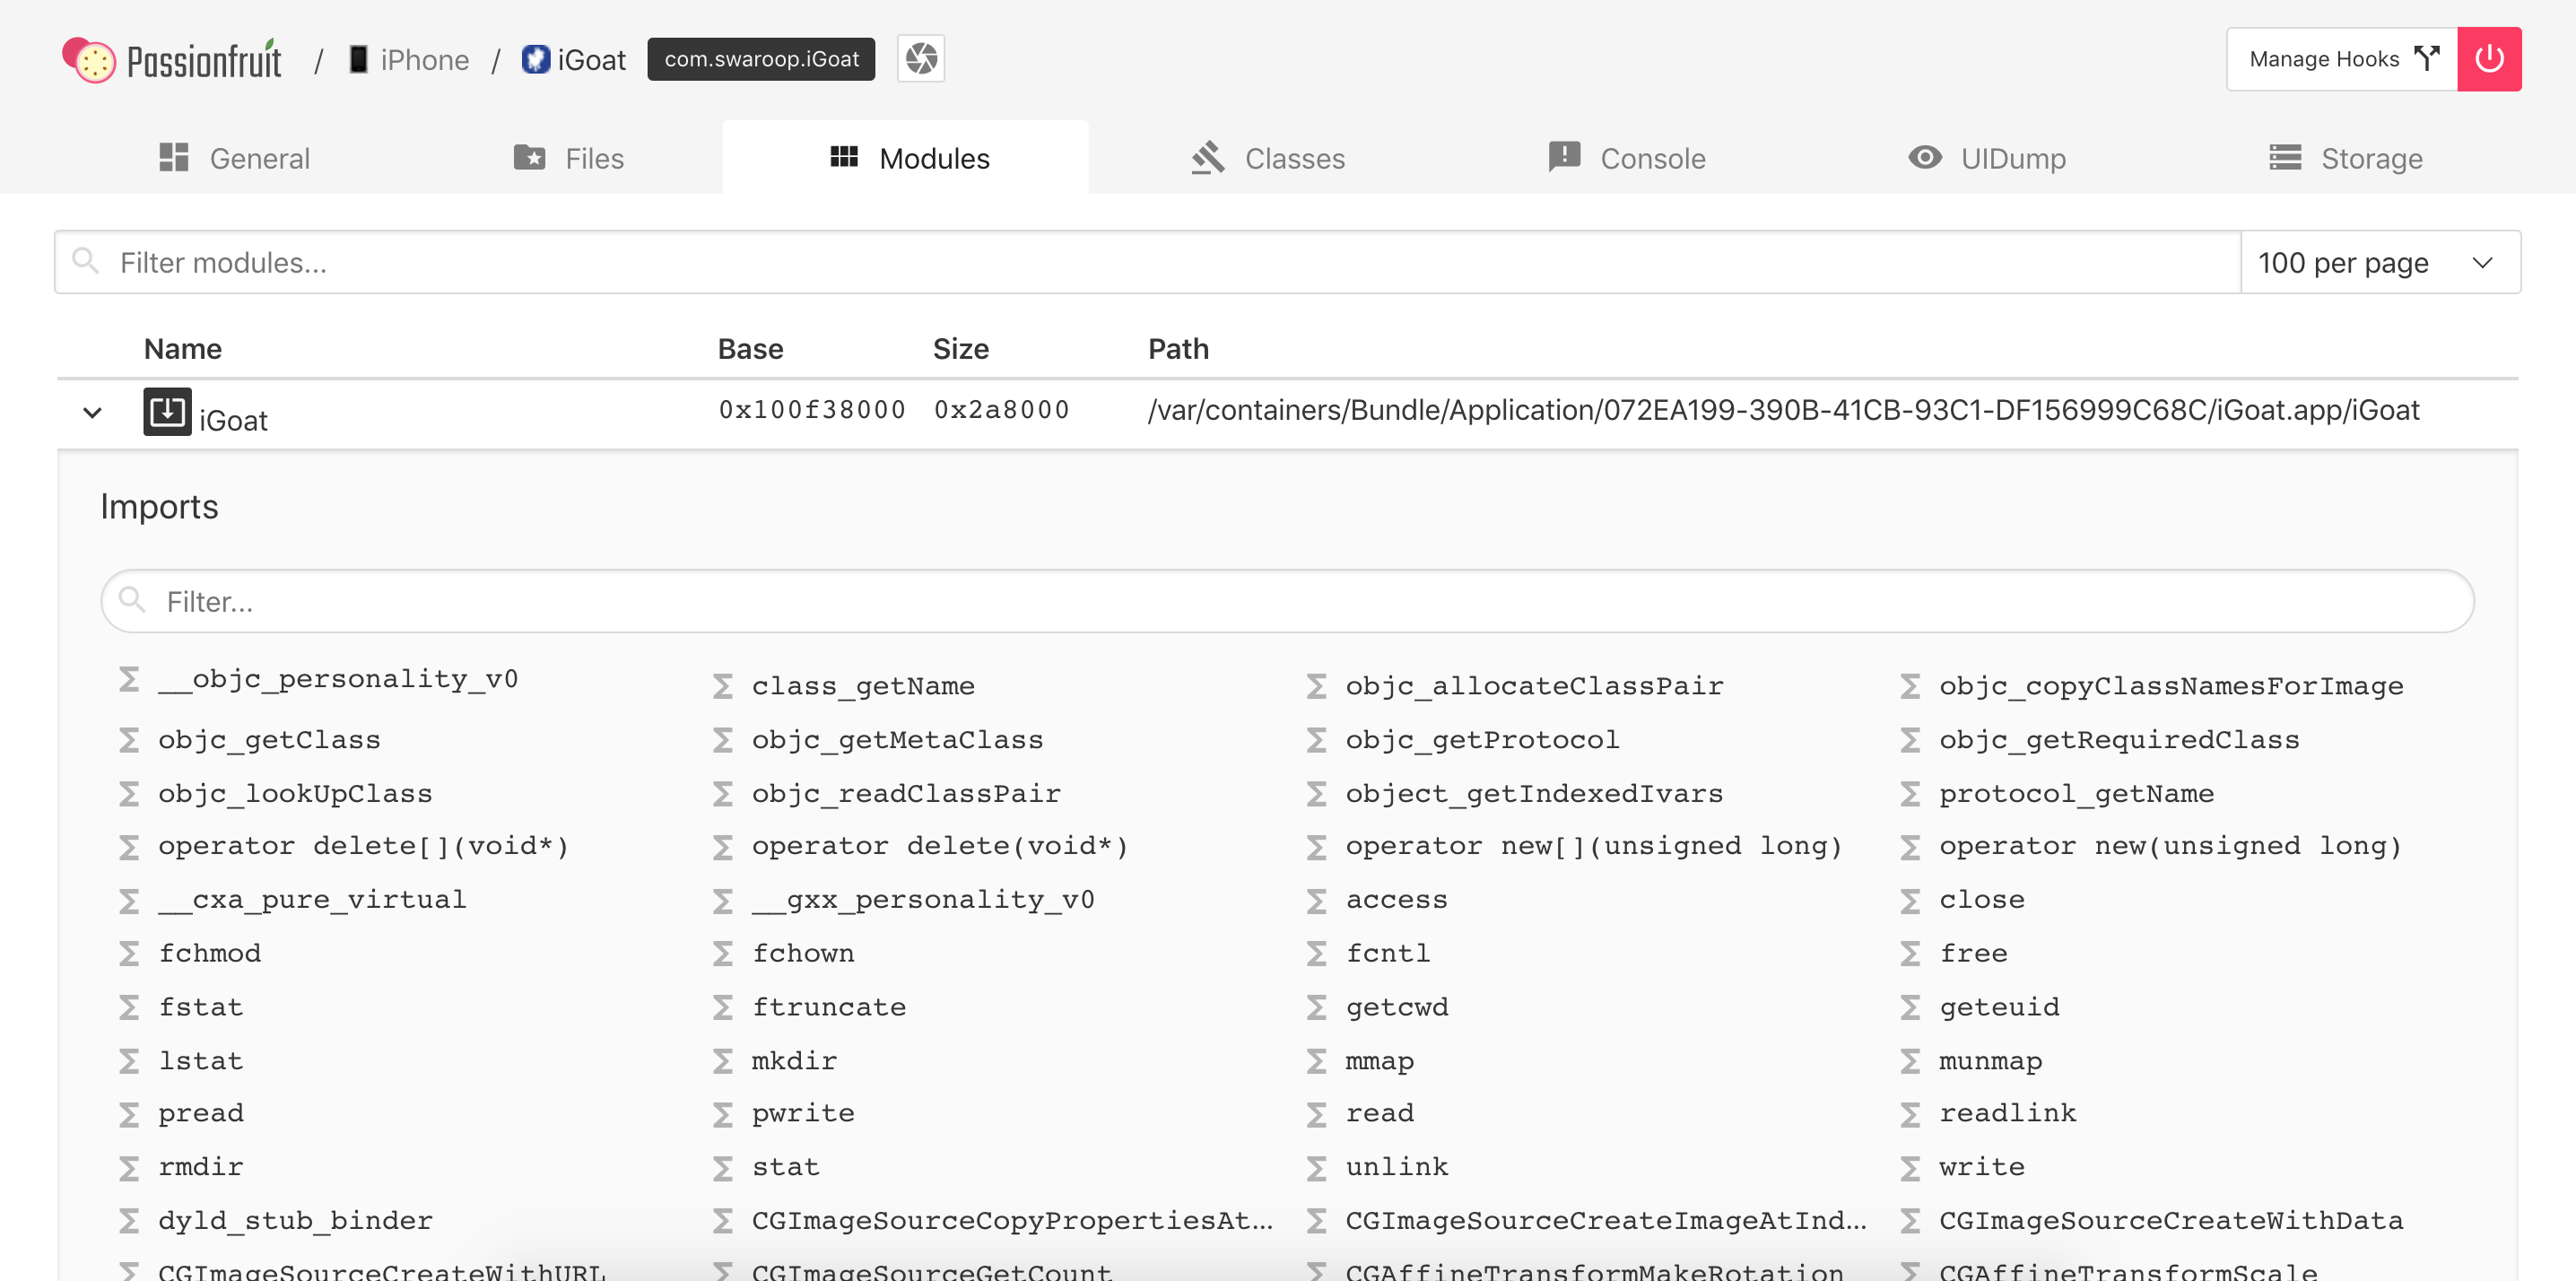The height and width of the screenshot is (1281, 2576).
Task: Click the target/crosshair settings icon
Action: [x=922, y=59]
